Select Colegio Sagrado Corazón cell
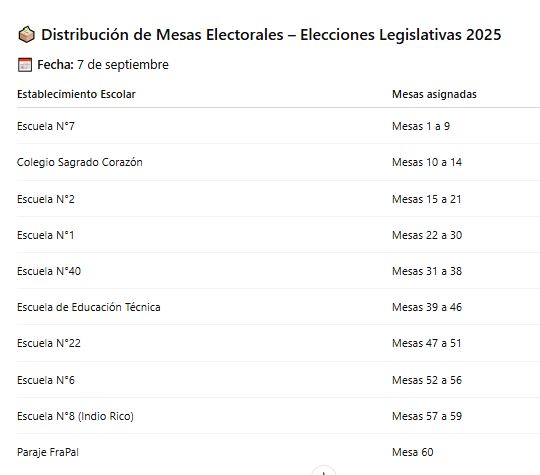540x475 pixels. point(80,162)
